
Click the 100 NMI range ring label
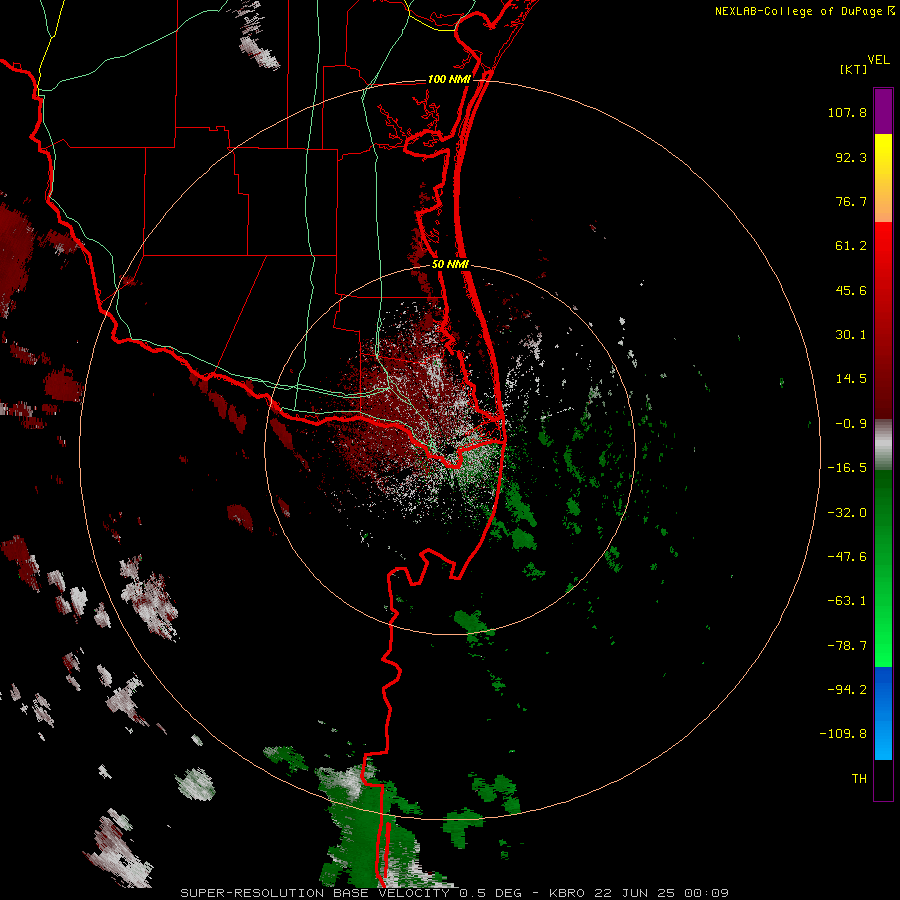tap(449, 79)
